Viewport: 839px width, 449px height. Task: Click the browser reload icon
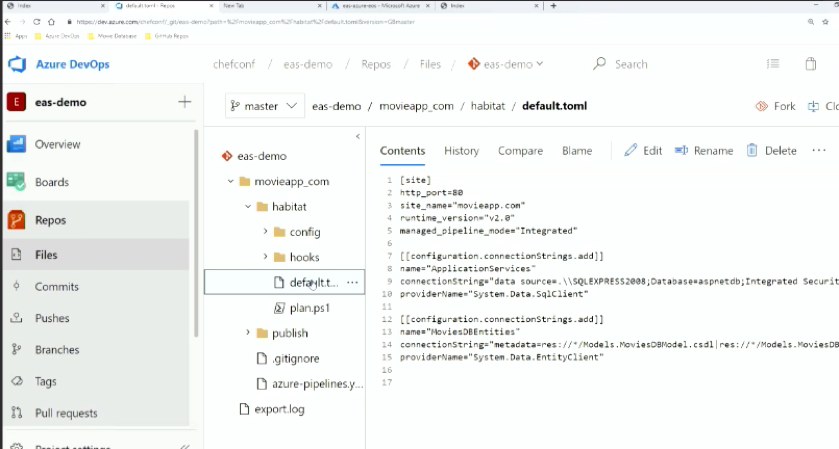(36, 22)
